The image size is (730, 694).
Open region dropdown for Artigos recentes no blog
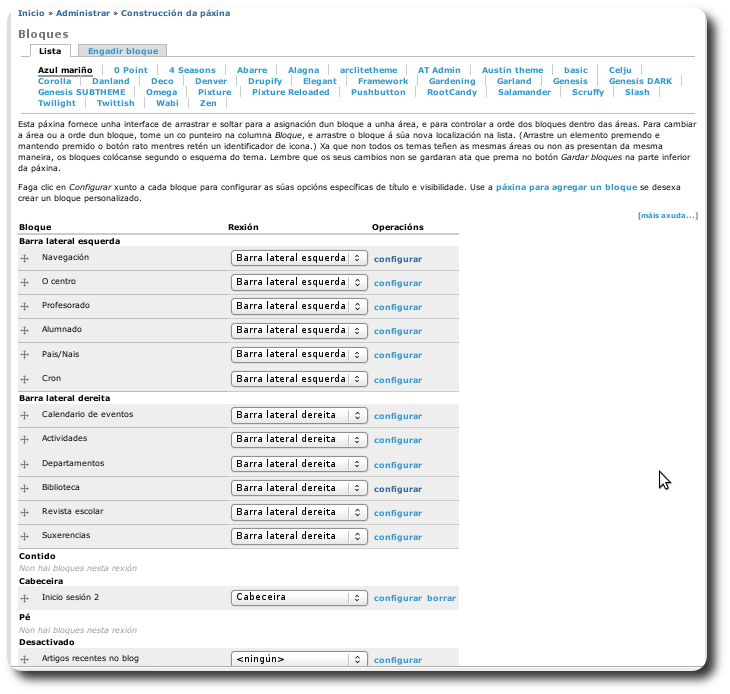coord(299,660)
